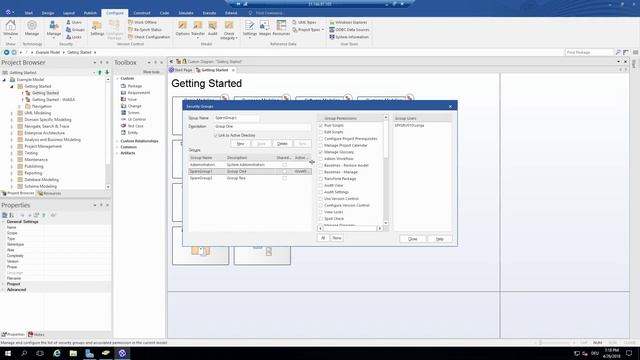Switch to the Publish ribbon tab
The width and height of the screenshot is (640, 360).
(x=90, y=13)
